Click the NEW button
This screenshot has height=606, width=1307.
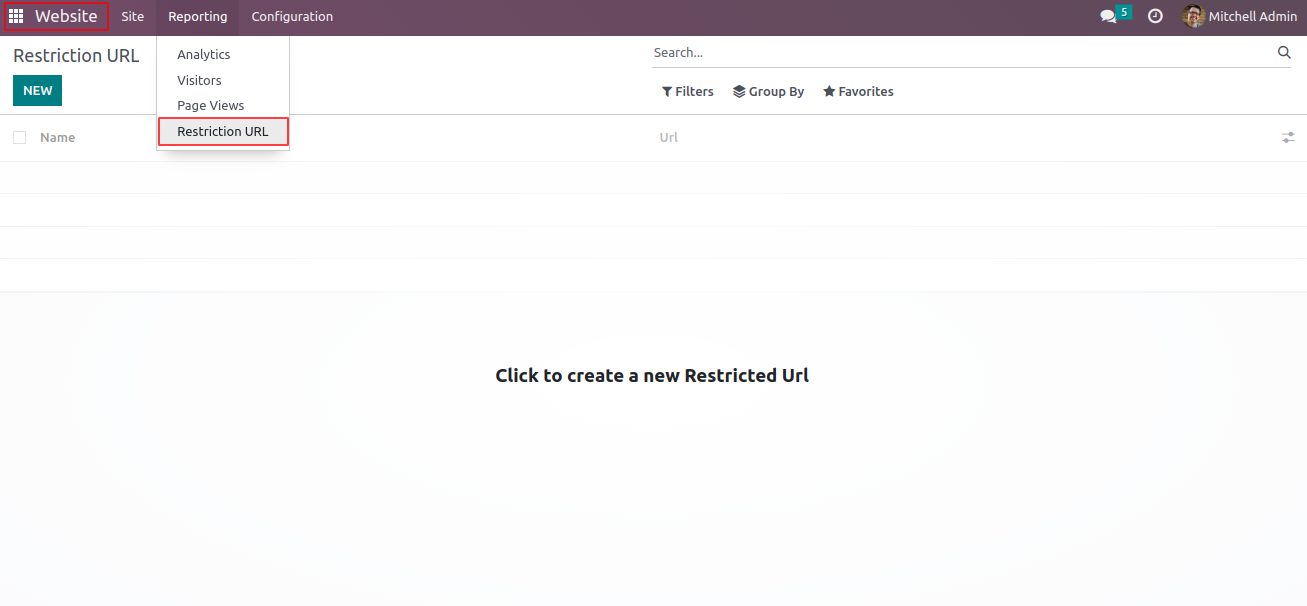pos(37,90)
